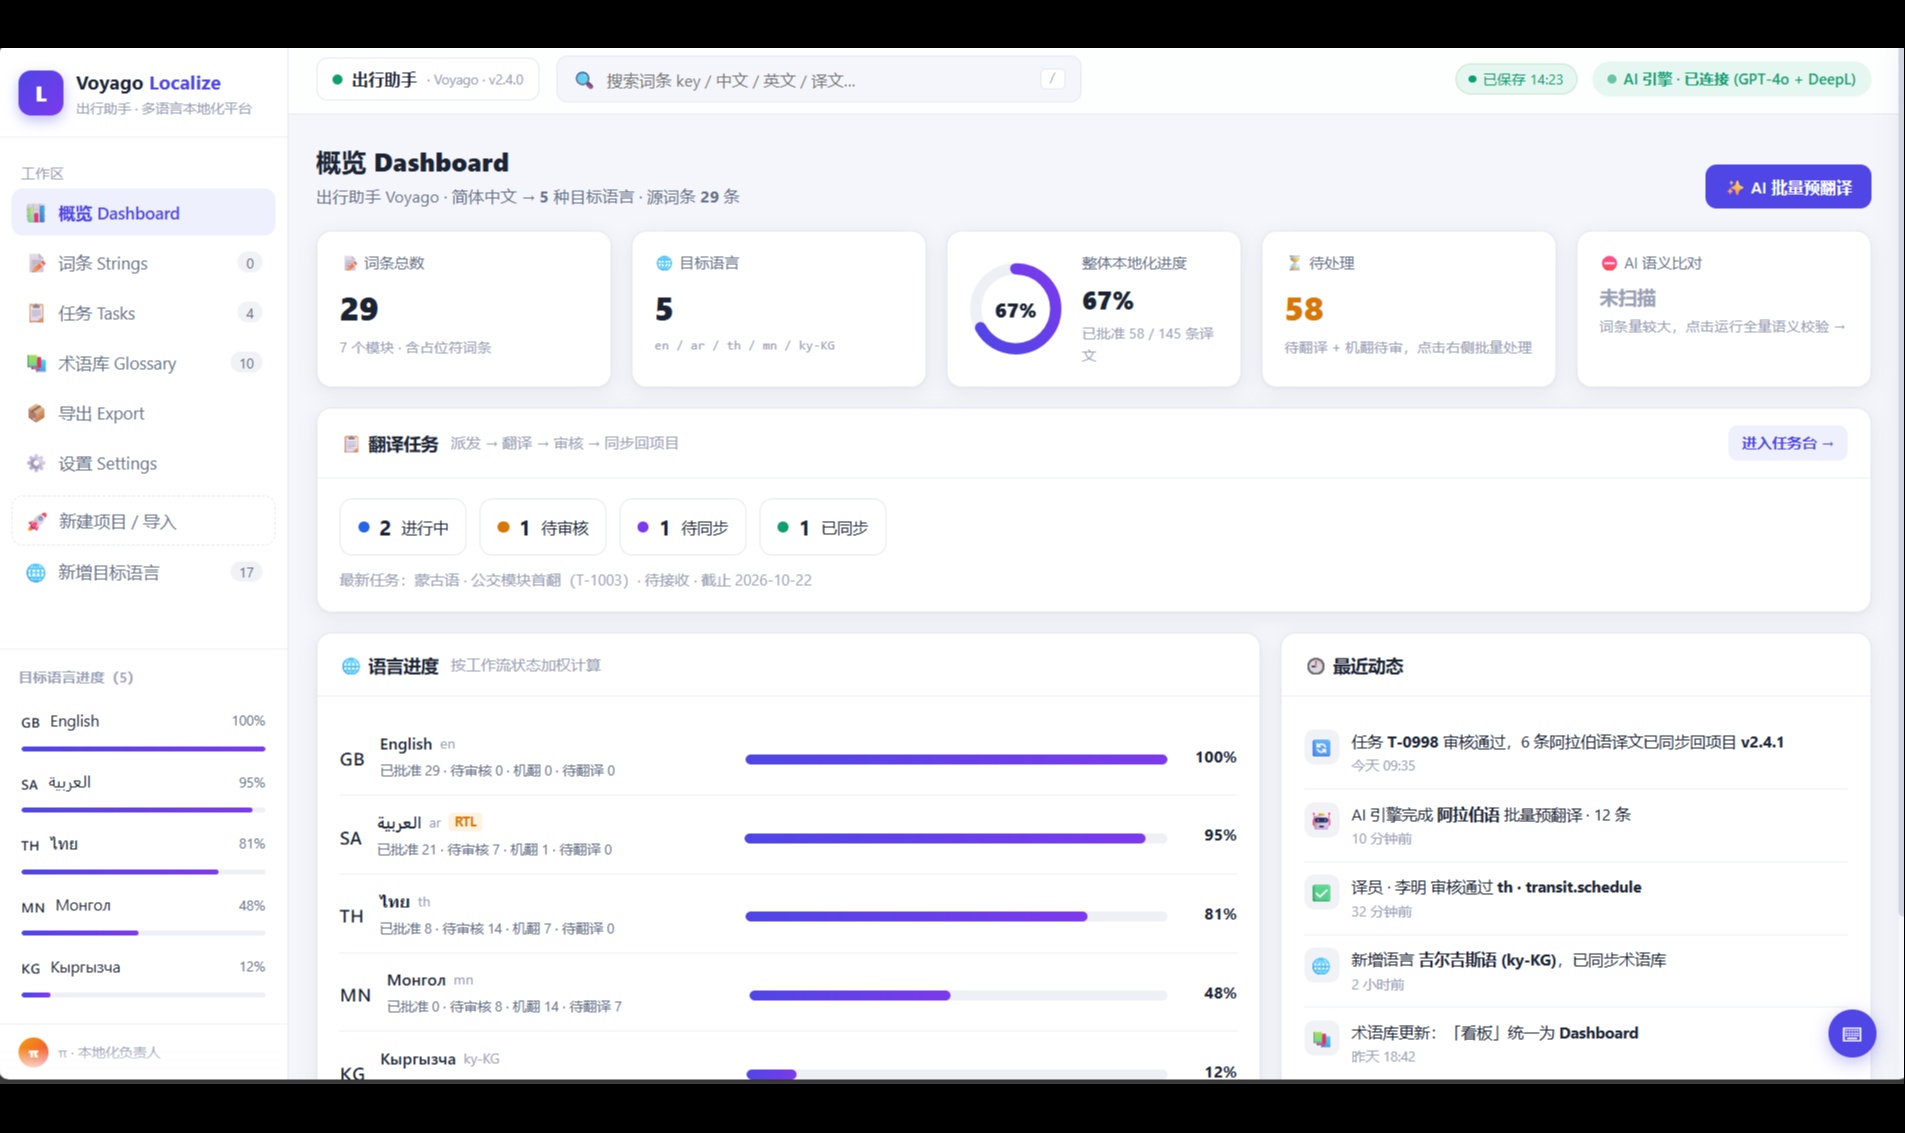Click the Монгол 48% progress bar in main panel
Viewport: 1905px width, 1133px height.
tap(958, 995)
